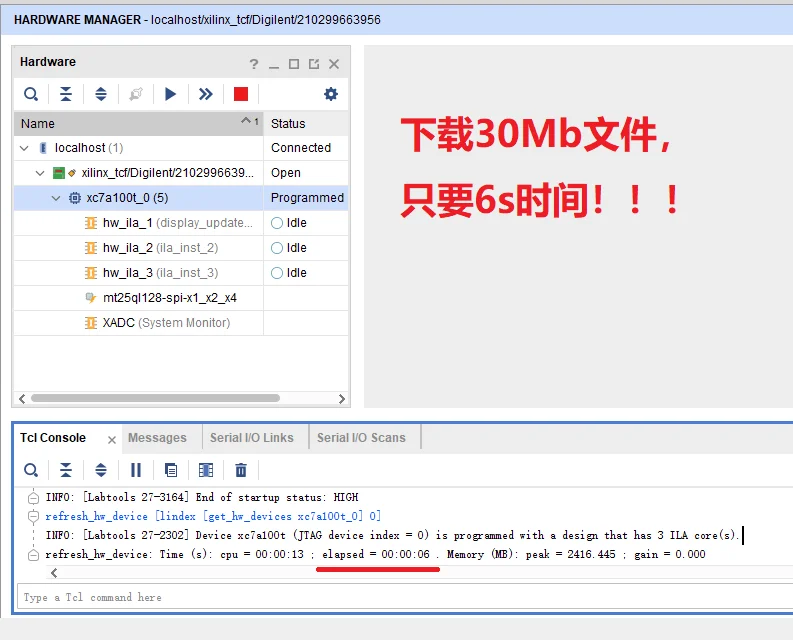Screen dimensions: 793x640
Task: Select mt25ql128-spi-x1_x2_x4 flash memory
Action: point(181,298)
